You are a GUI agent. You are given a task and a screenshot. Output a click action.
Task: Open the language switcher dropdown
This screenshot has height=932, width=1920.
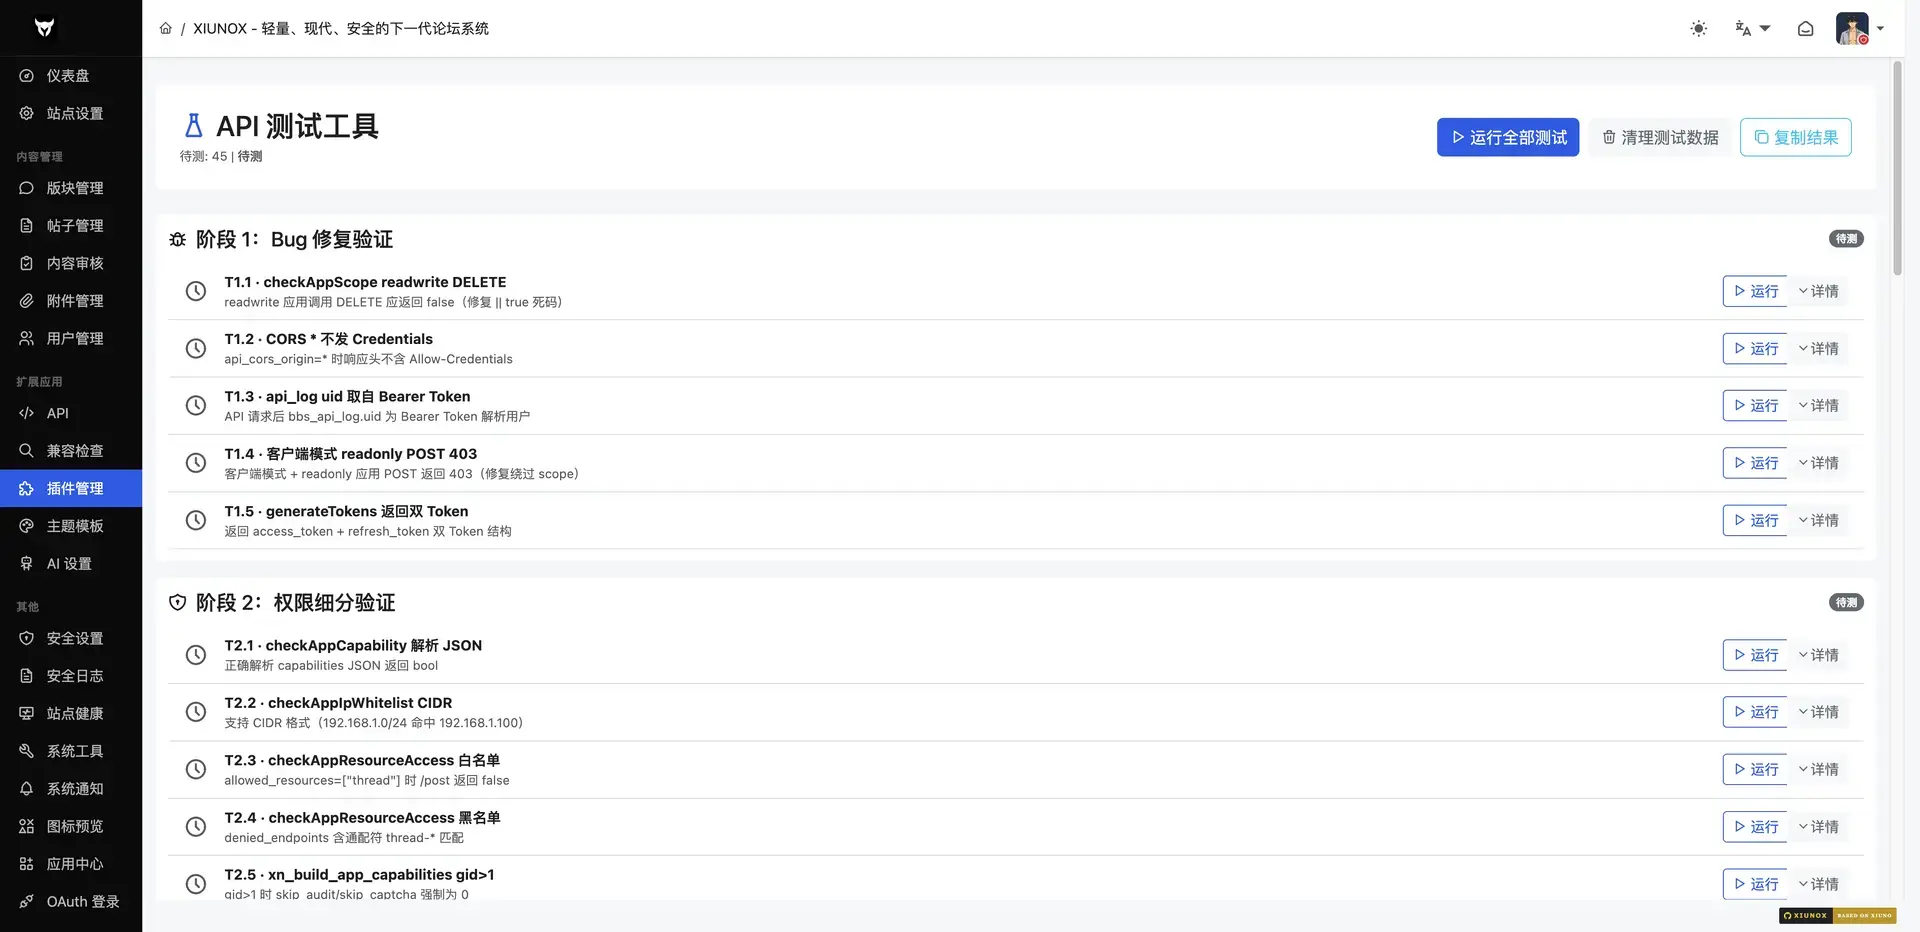click(1752, 29)
